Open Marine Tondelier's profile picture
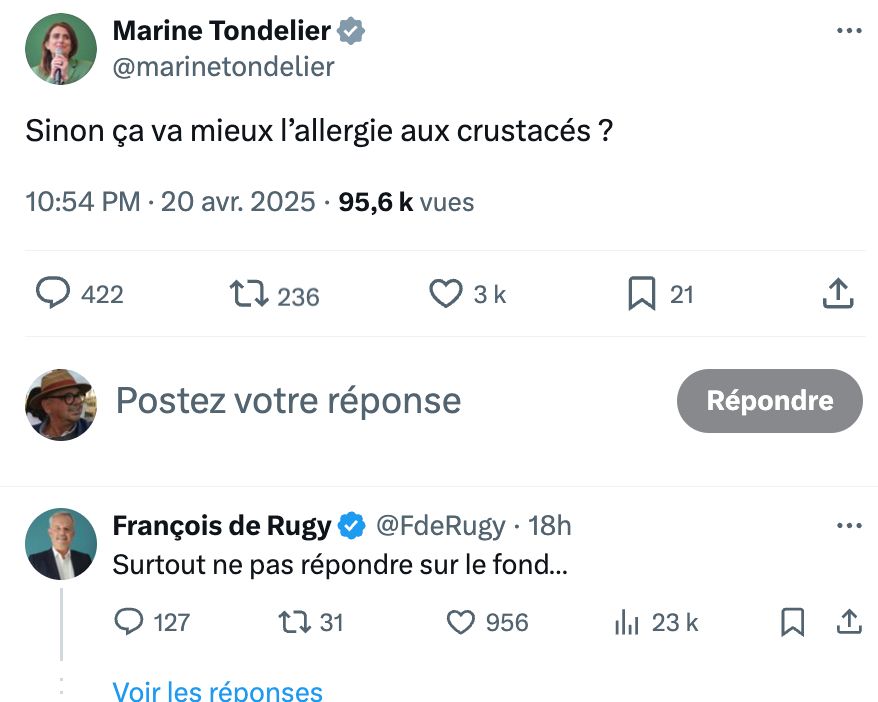This screenshot has height=702, width=878. click(60, 49)
